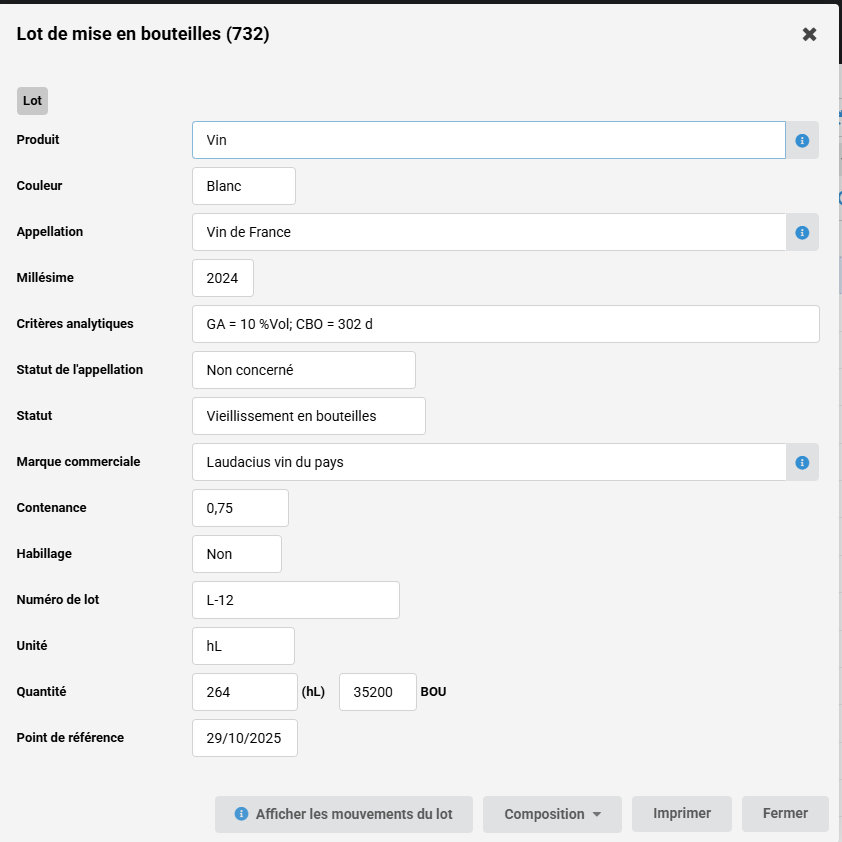
Task: Click the Produit field containing Vin
Action: click(x=488, y=140)
